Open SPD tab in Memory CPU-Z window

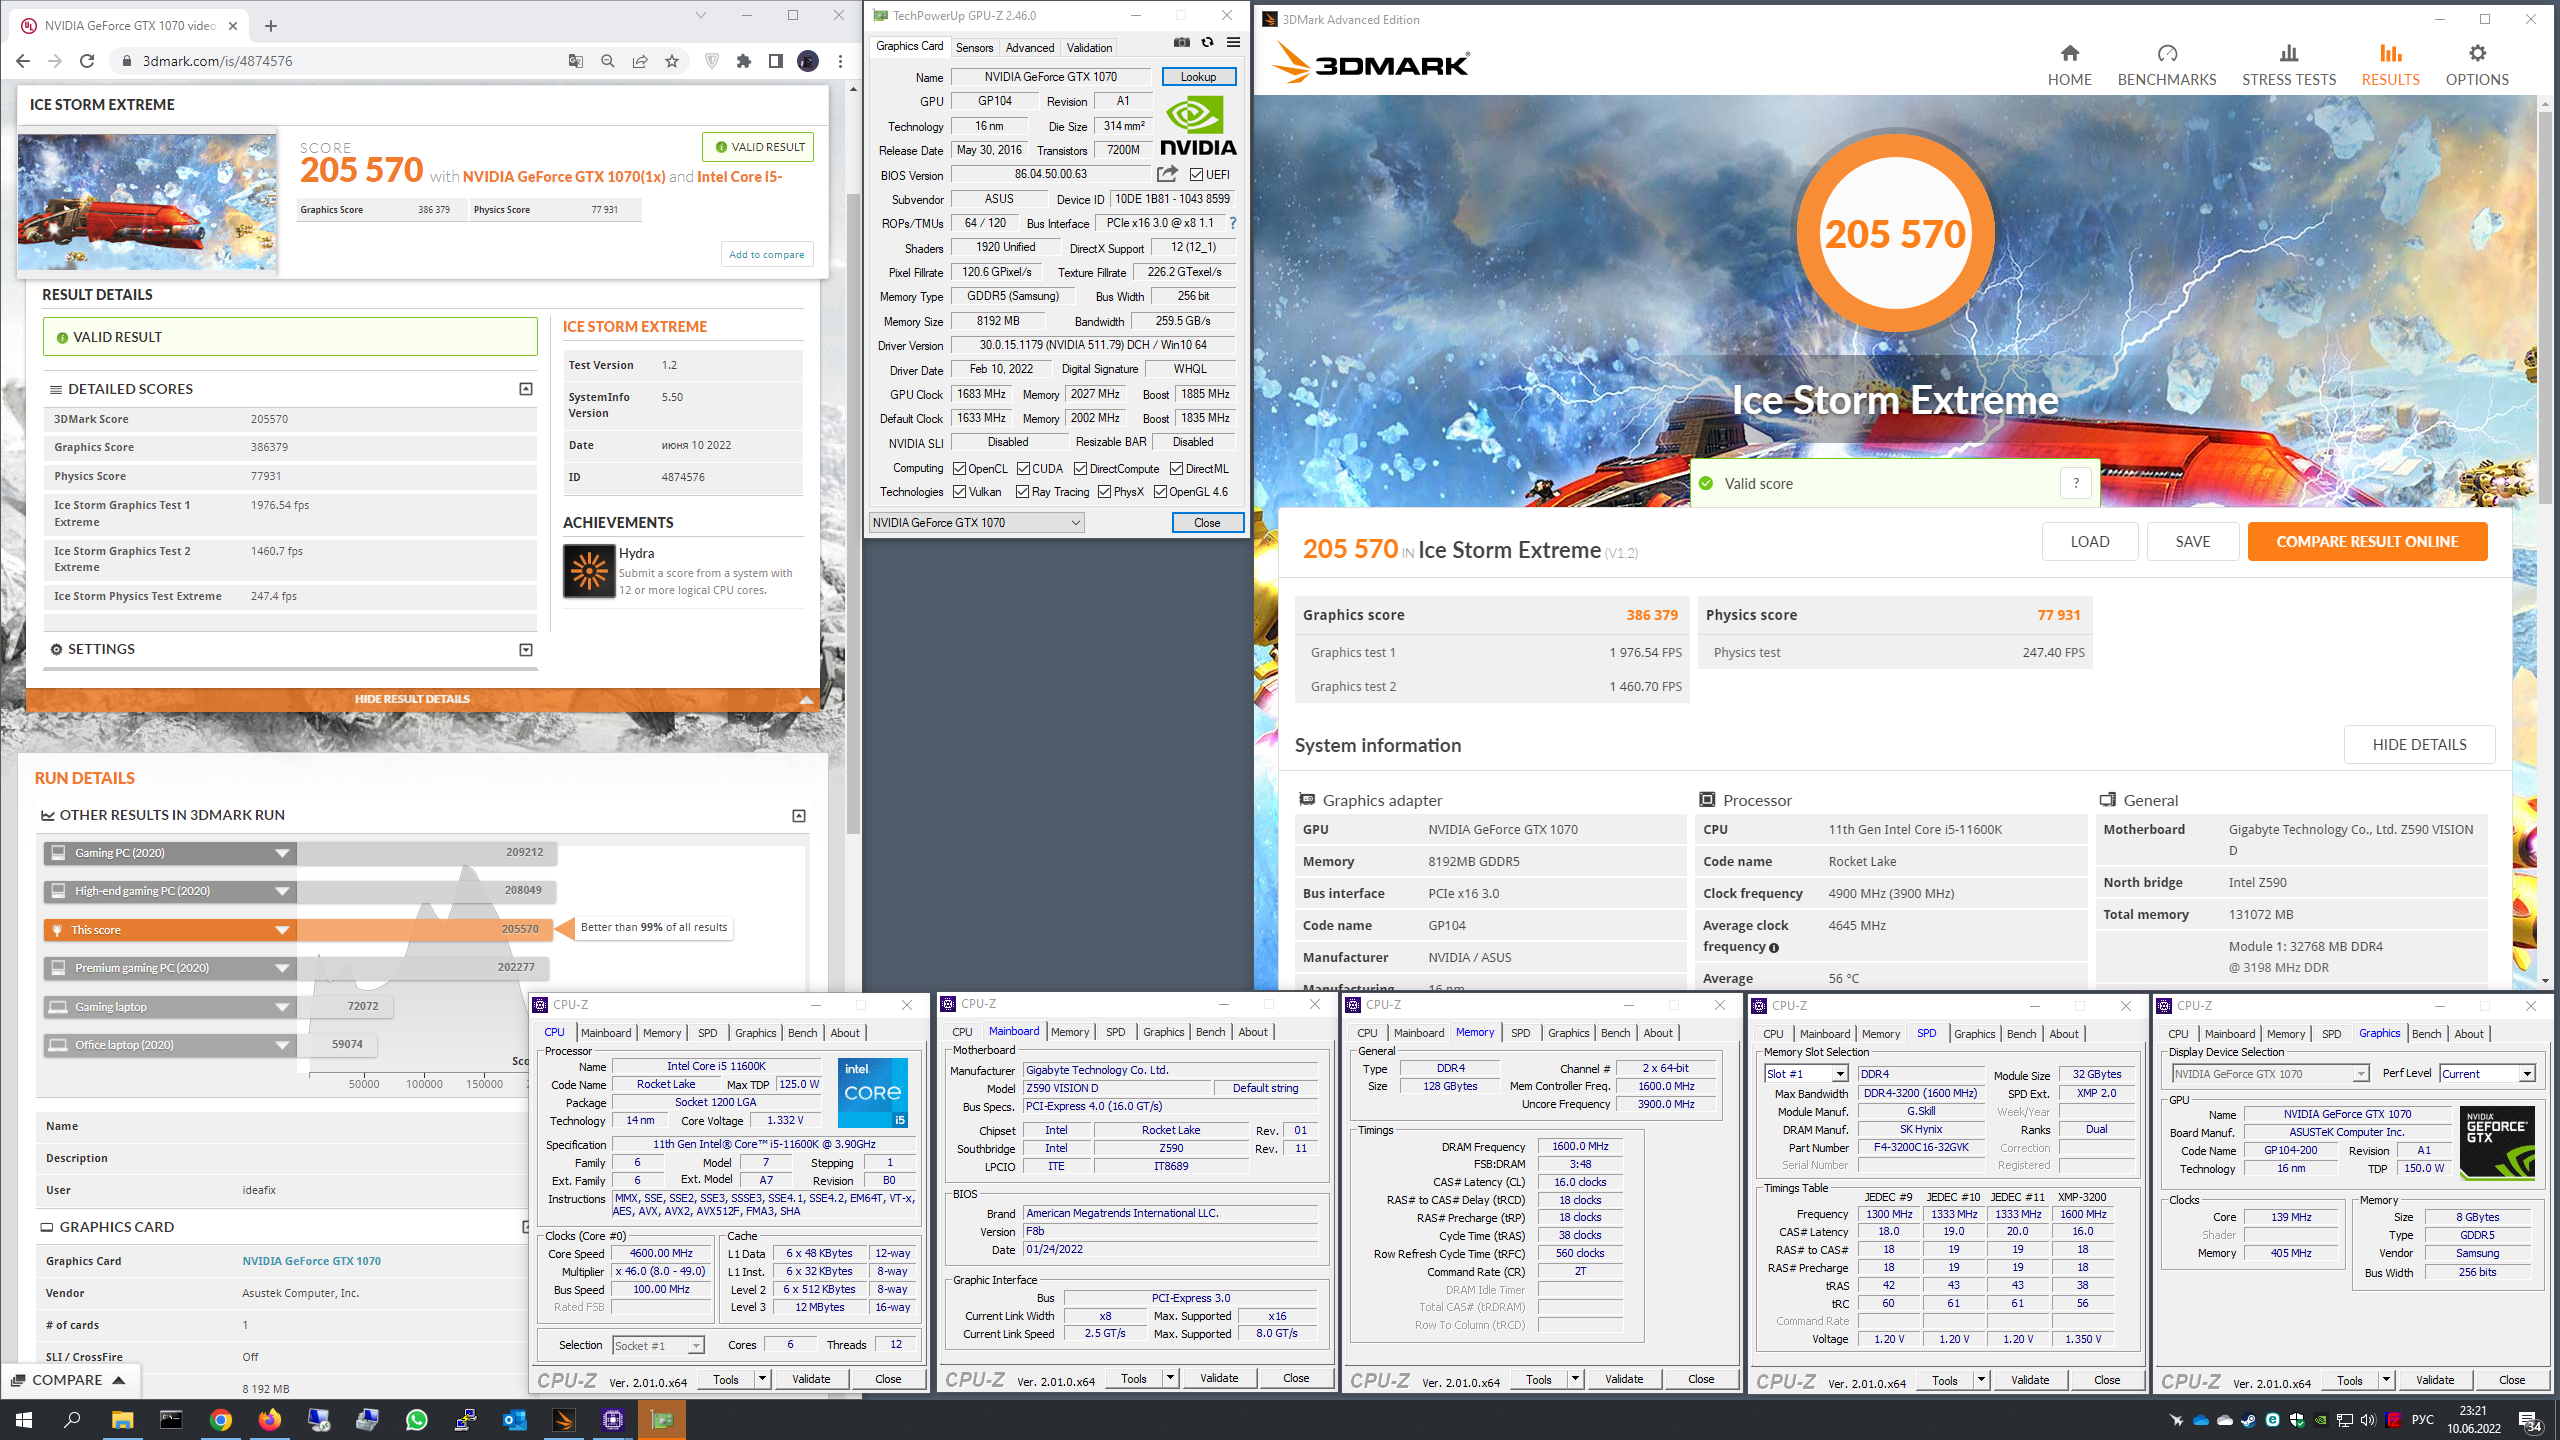coord(1520,1033)
